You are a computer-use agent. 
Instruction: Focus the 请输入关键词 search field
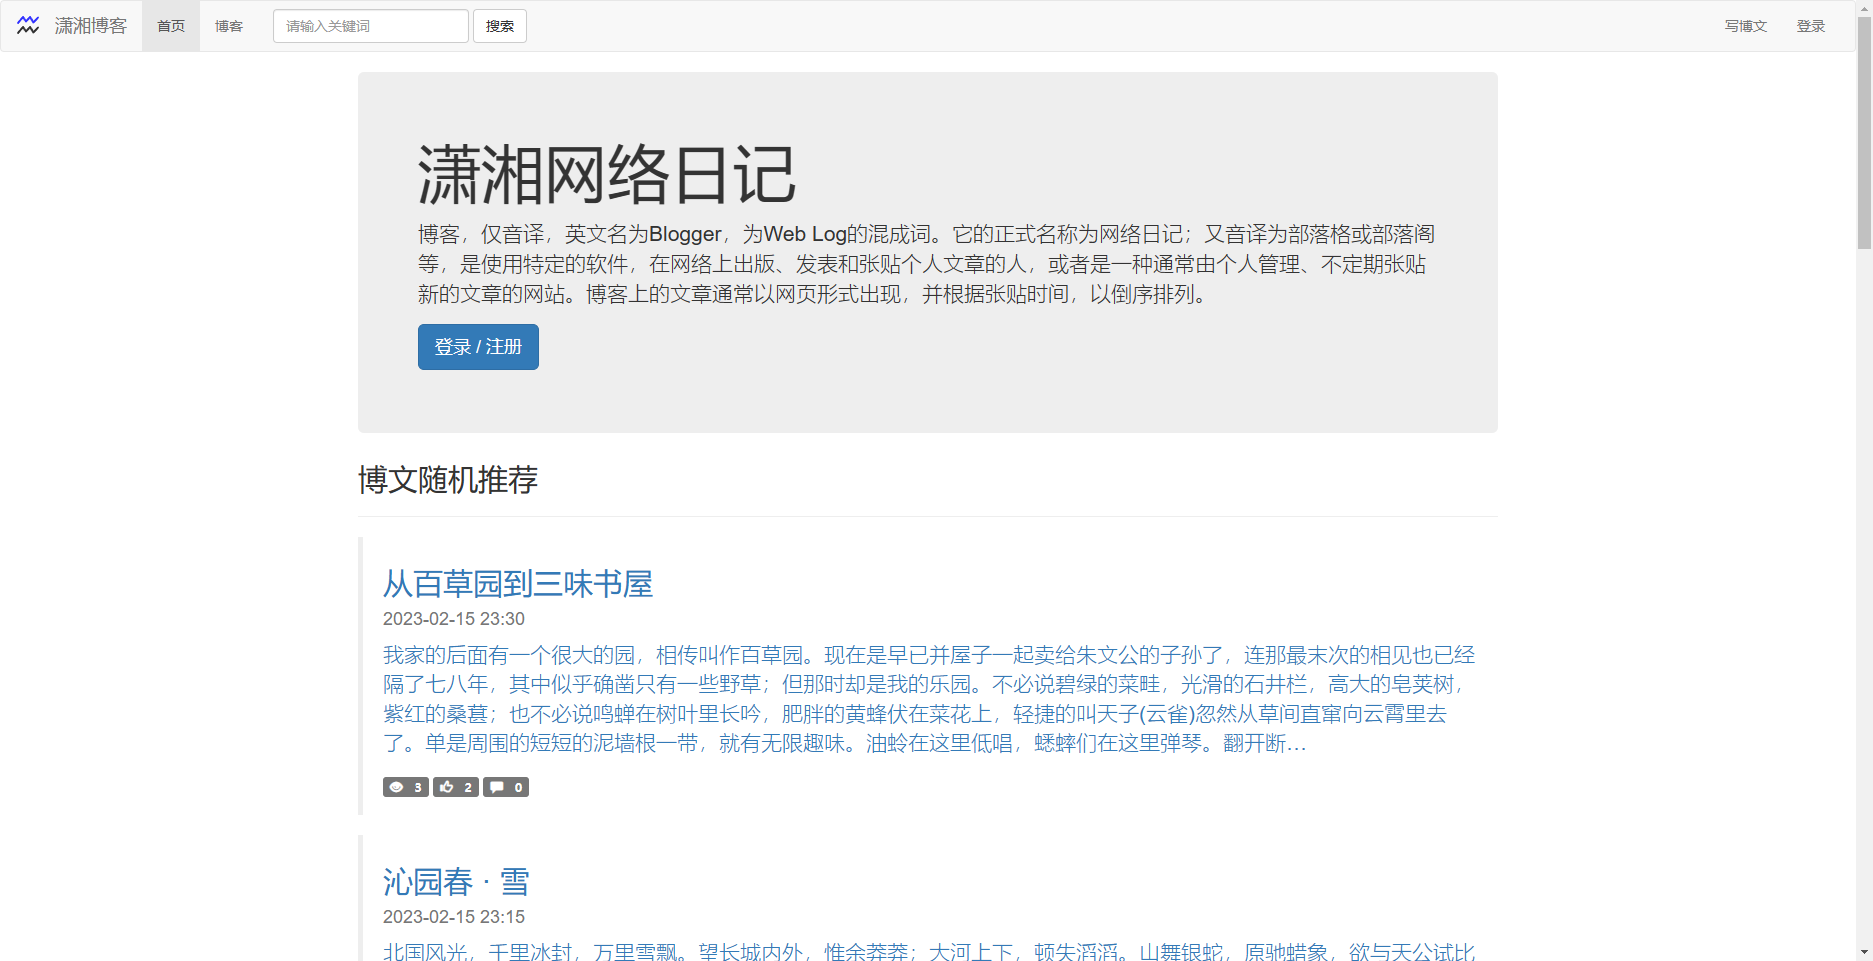pyautogui.click(x=370, y=26)
